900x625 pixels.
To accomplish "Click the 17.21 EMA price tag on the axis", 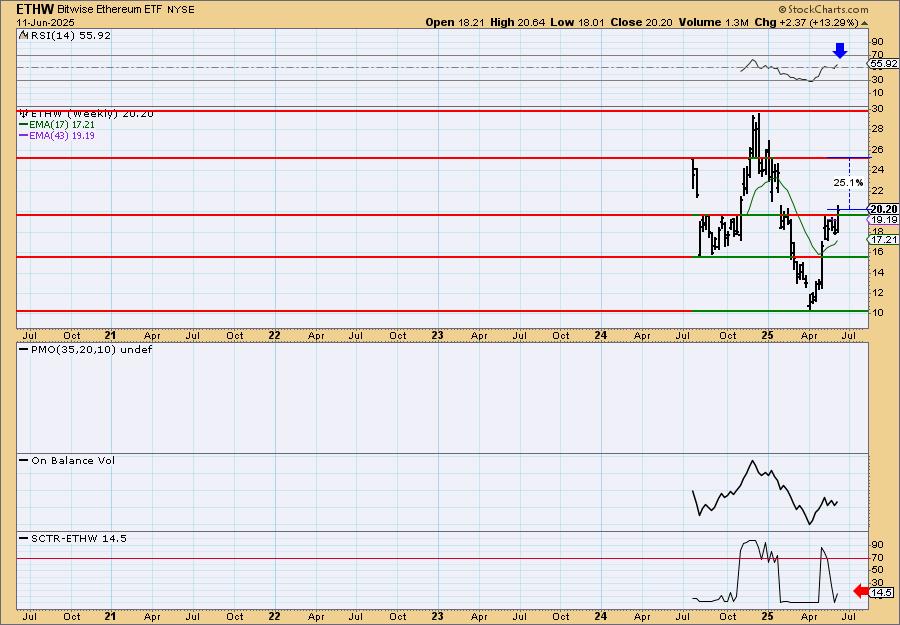I will pos(883,239).
